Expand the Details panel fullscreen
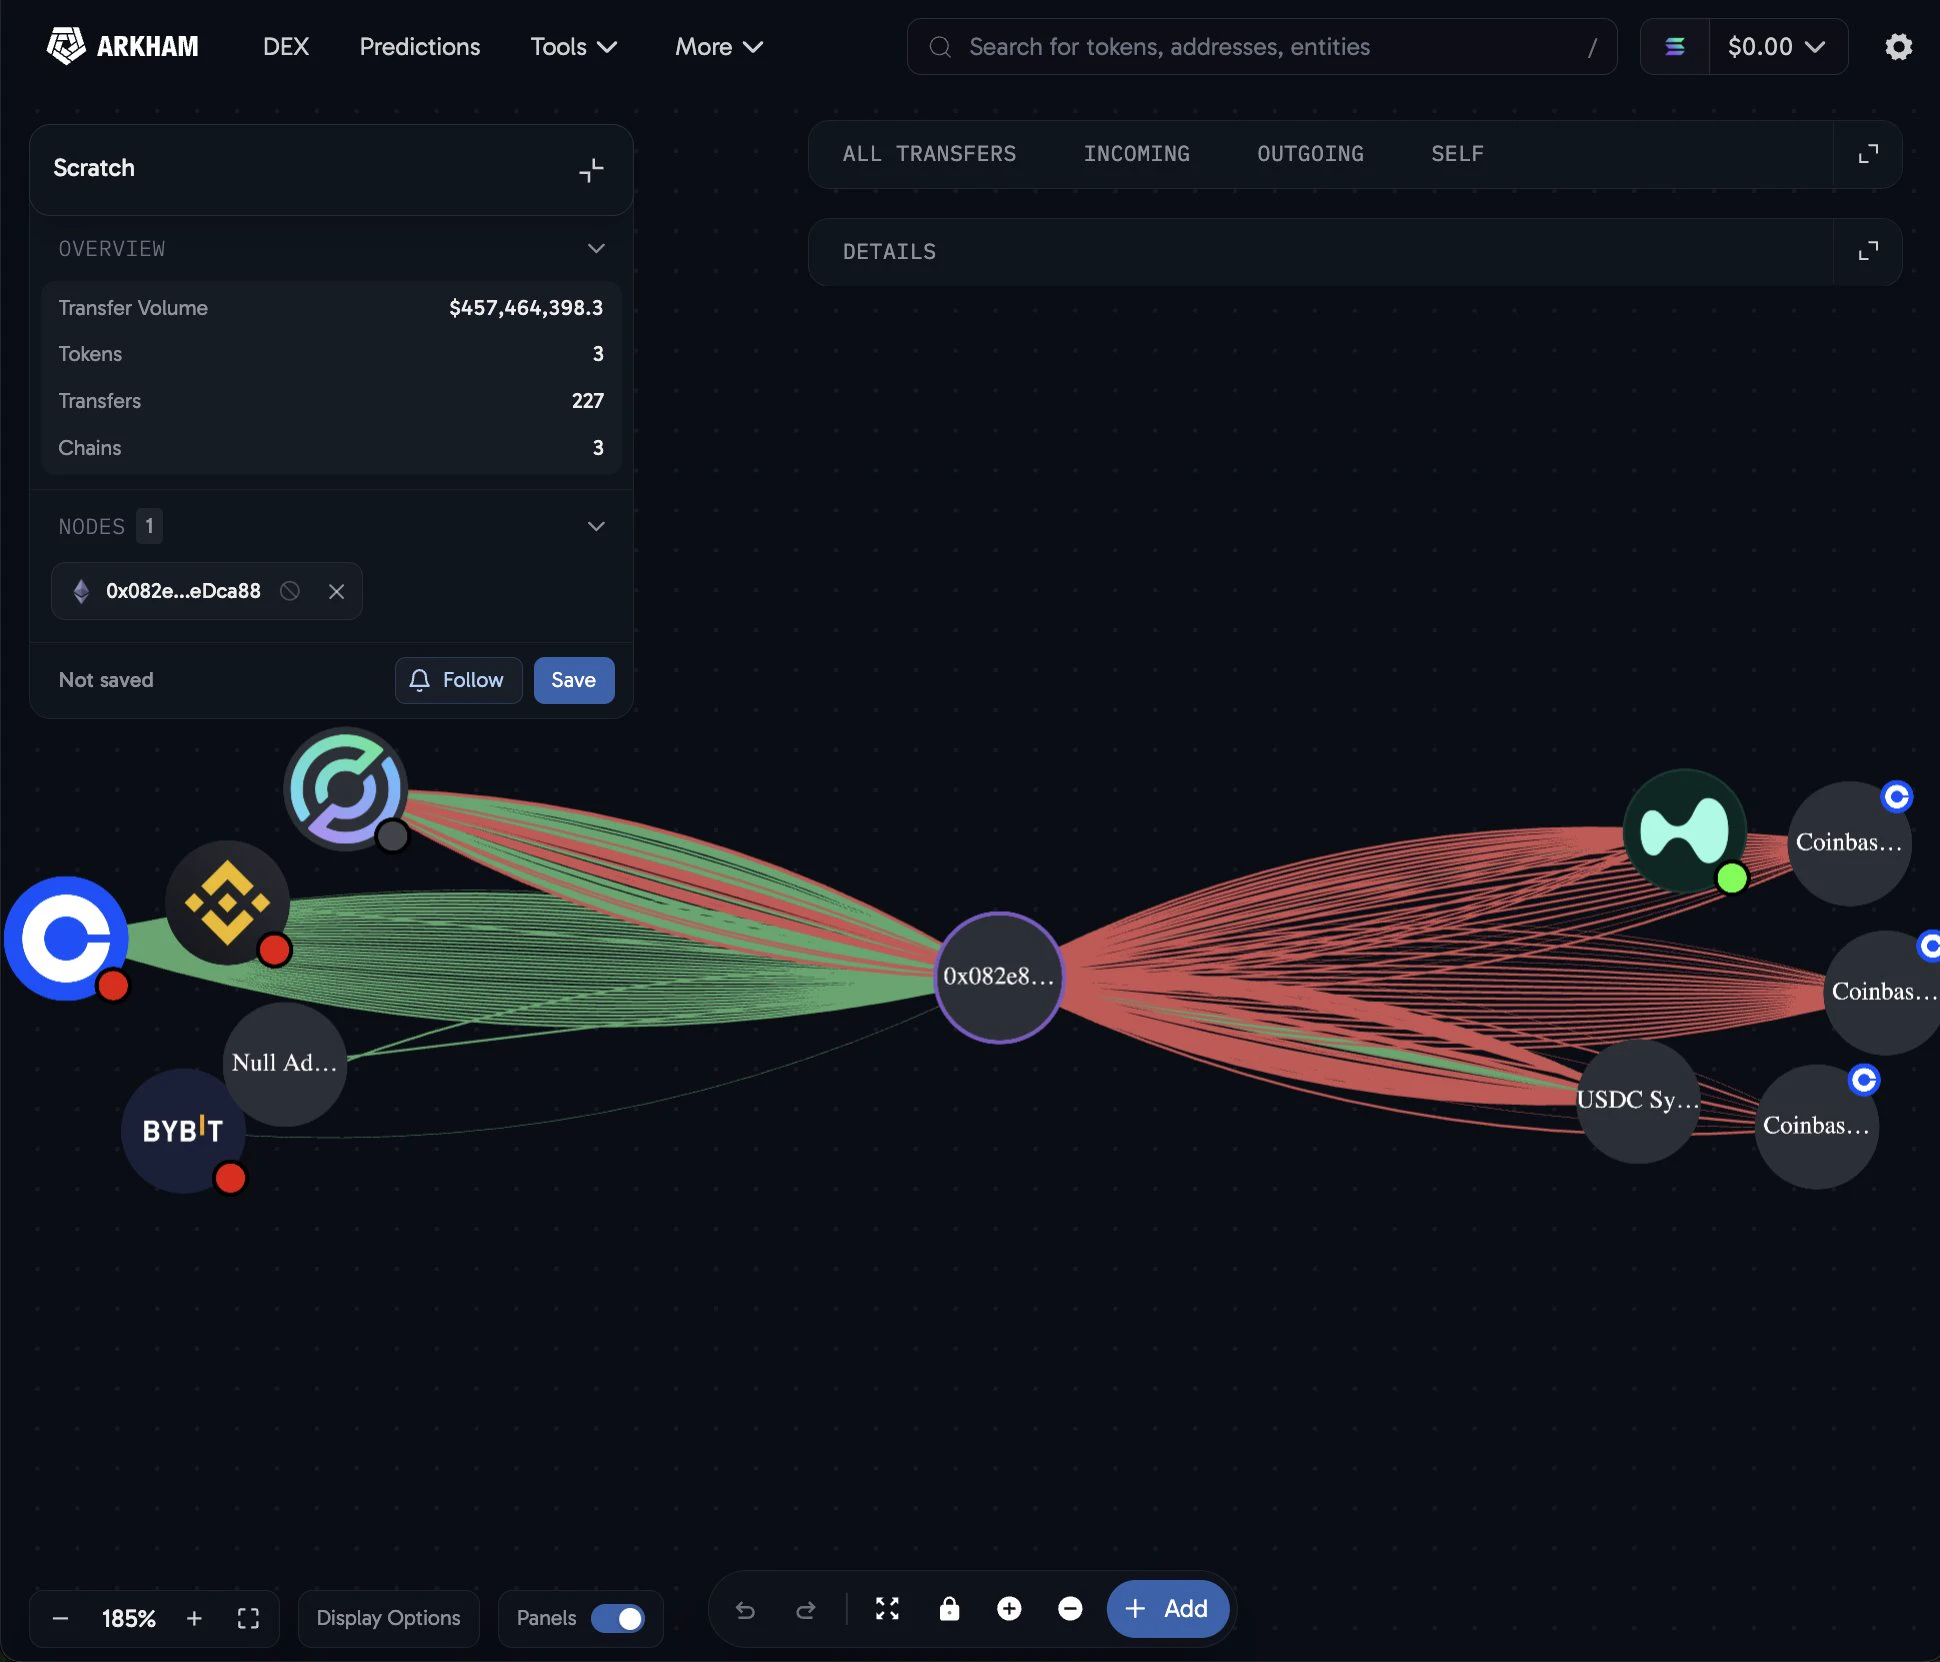Image resolution: width=1940 pixels, height=1662 pixels. pyautogui.click(x=1867, y=251)
